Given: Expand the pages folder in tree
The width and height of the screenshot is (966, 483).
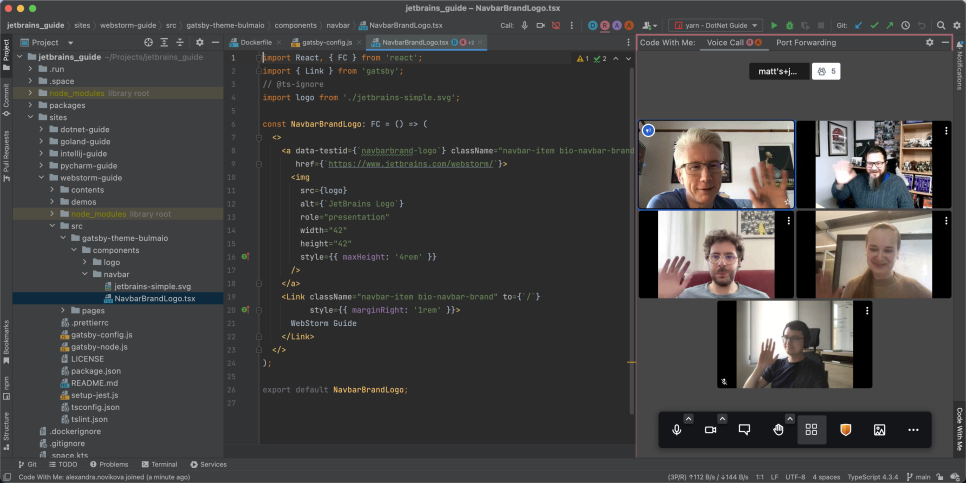Looking at the screenshot, I should point(63,310).
